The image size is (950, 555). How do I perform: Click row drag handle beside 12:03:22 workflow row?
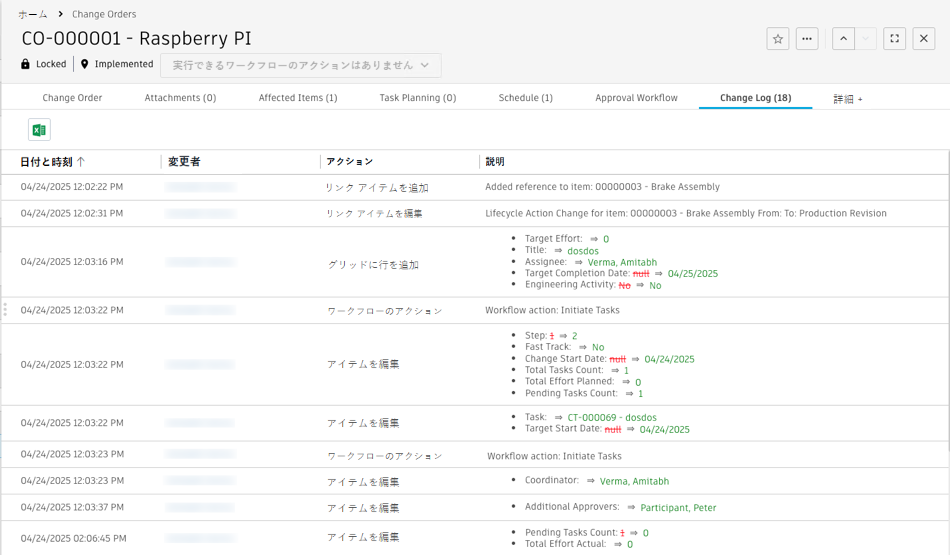[x=5, y=310]
